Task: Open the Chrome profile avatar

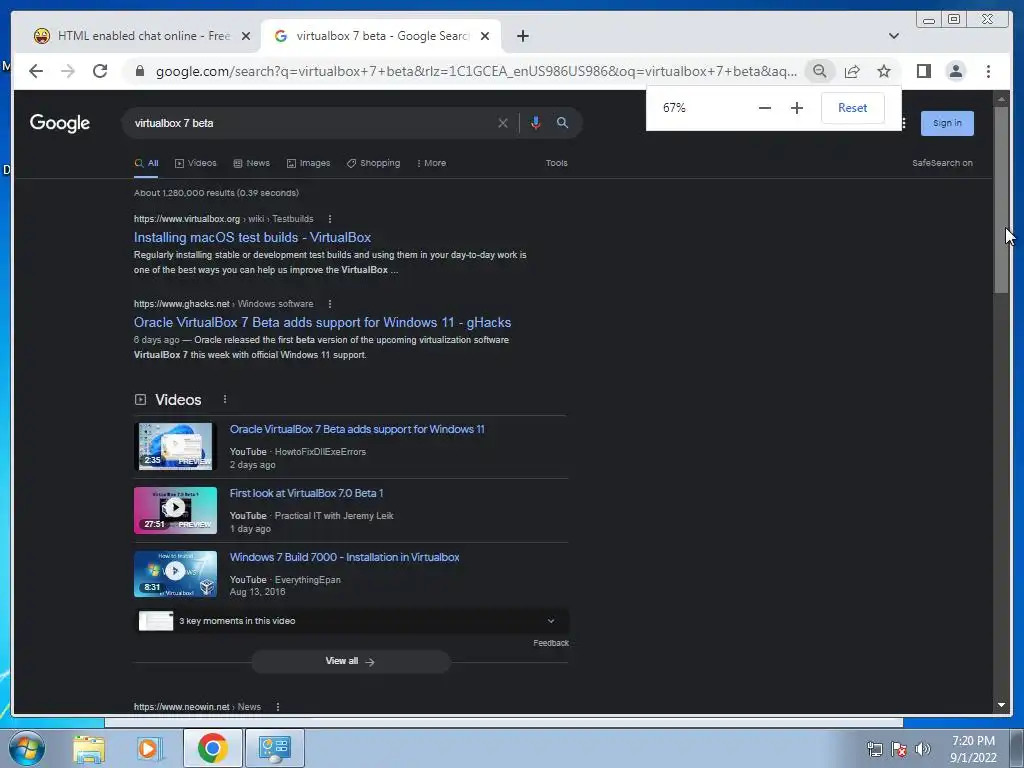Action: point(955,71)
